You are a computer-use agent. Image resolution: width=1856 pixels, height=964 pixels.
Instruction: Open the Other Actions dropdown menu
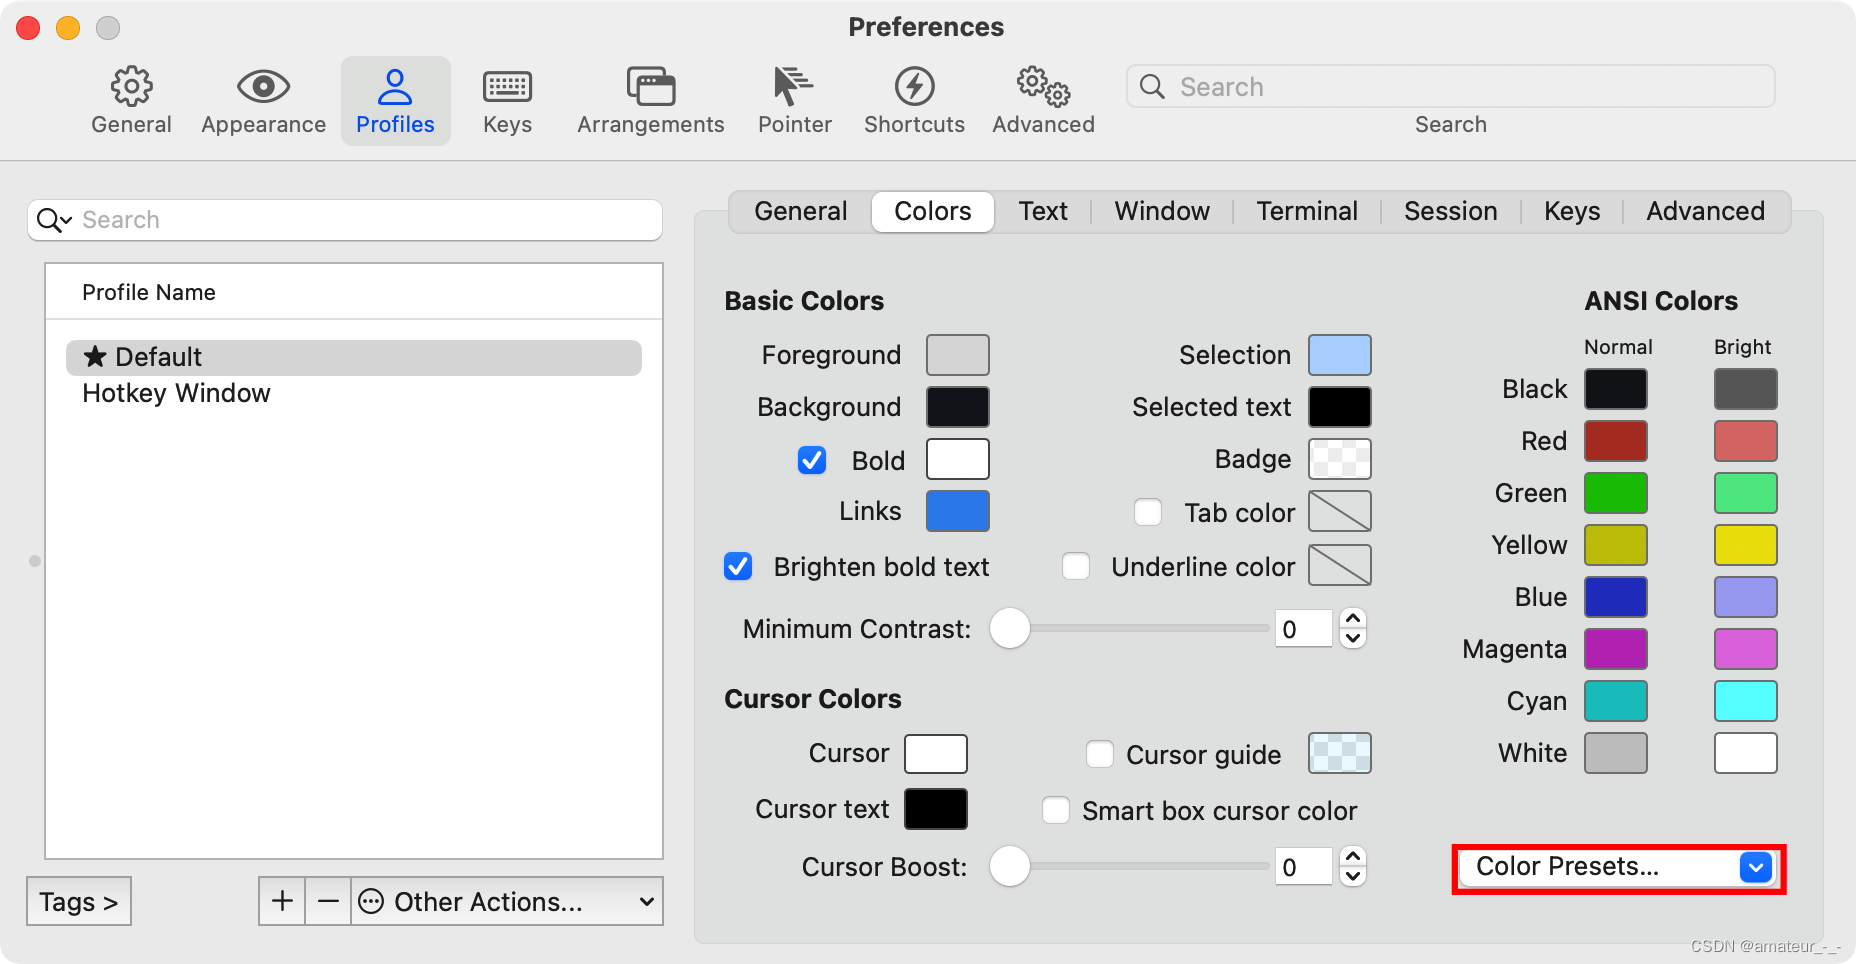(x=507, y=901)
